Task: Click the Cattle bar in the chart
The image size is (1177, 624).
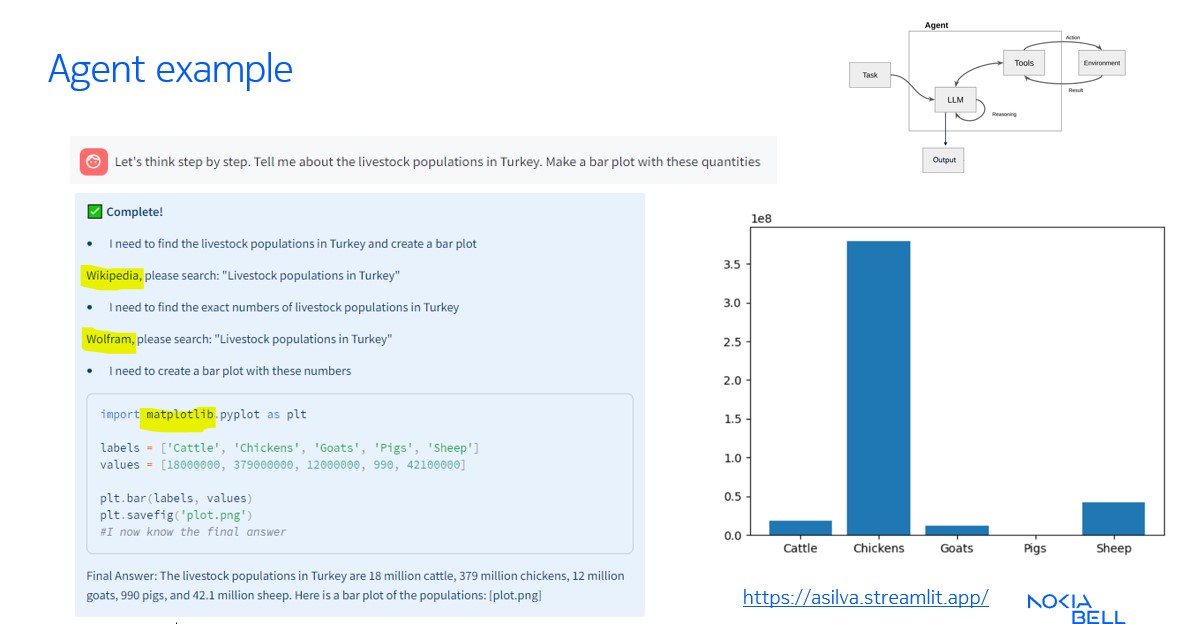Action: [x=800, y=527]
